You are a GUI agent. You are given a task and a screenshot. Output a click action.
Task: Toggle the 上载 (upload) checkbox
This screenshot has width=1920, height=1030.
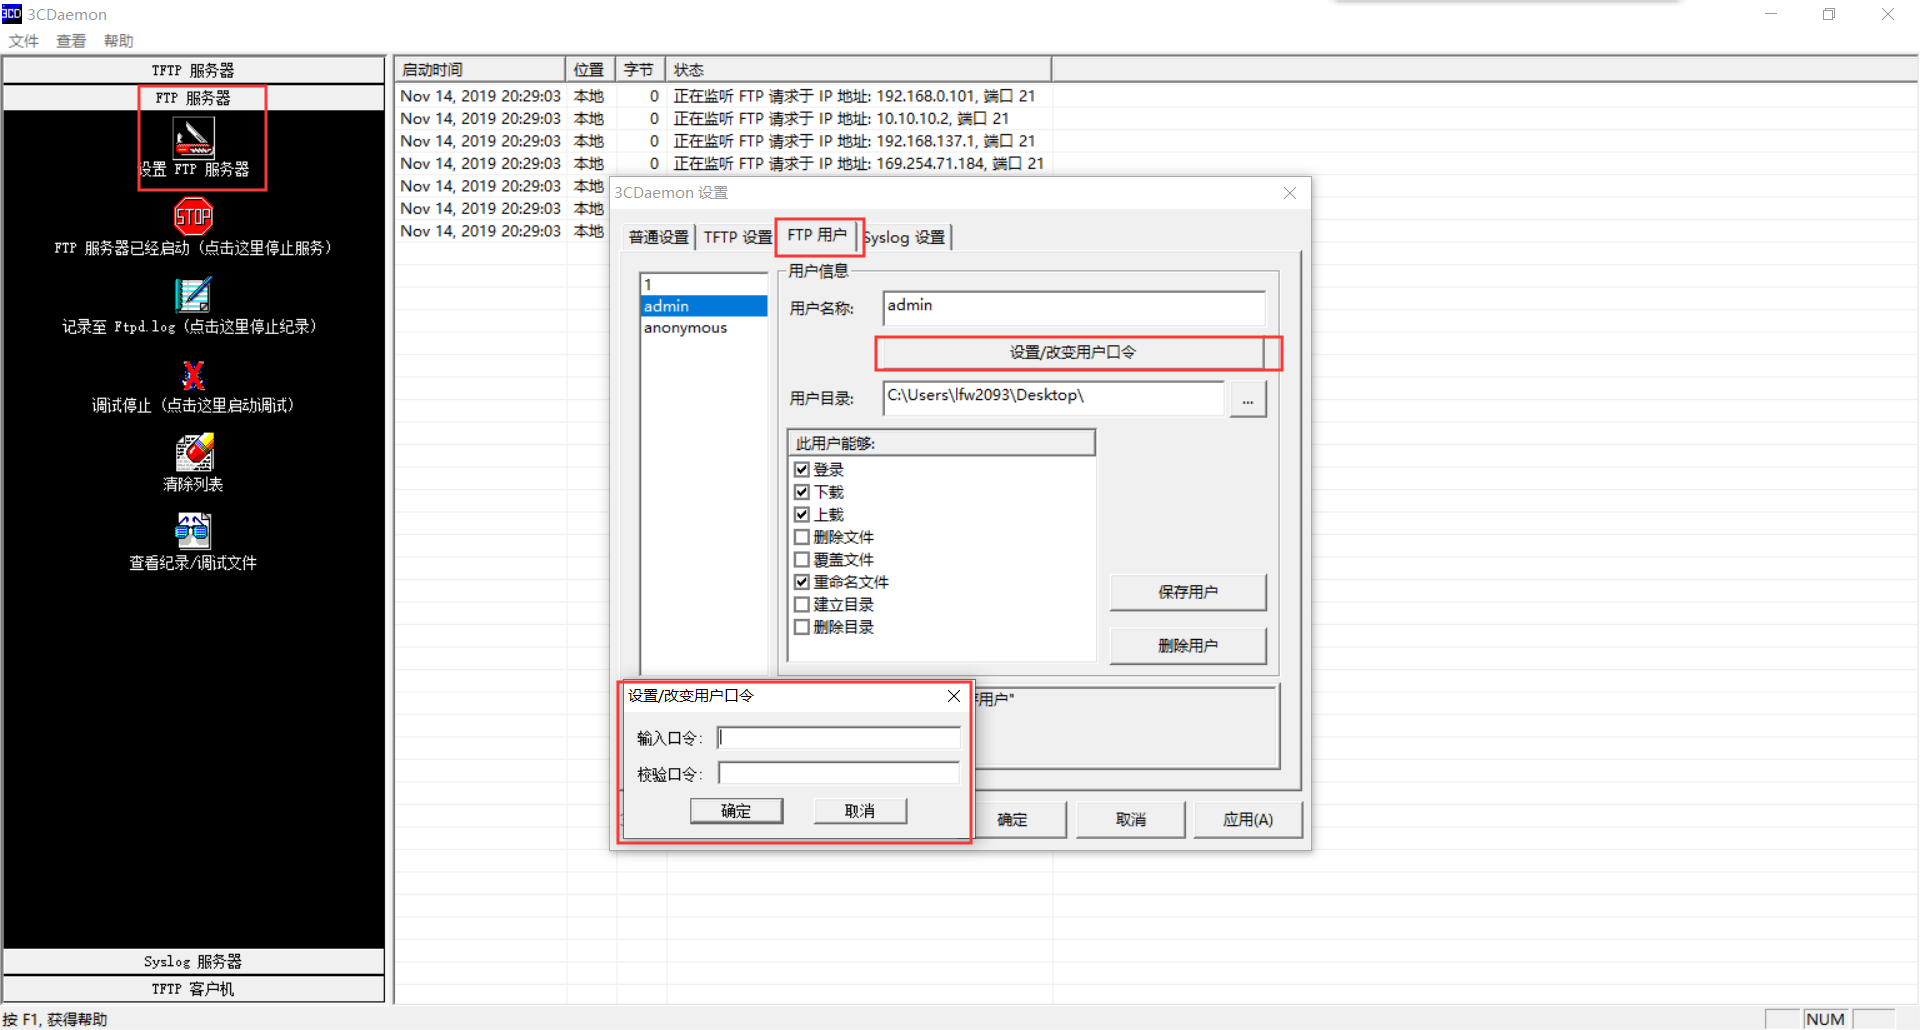pyautogui.click(x=801, y=514)
